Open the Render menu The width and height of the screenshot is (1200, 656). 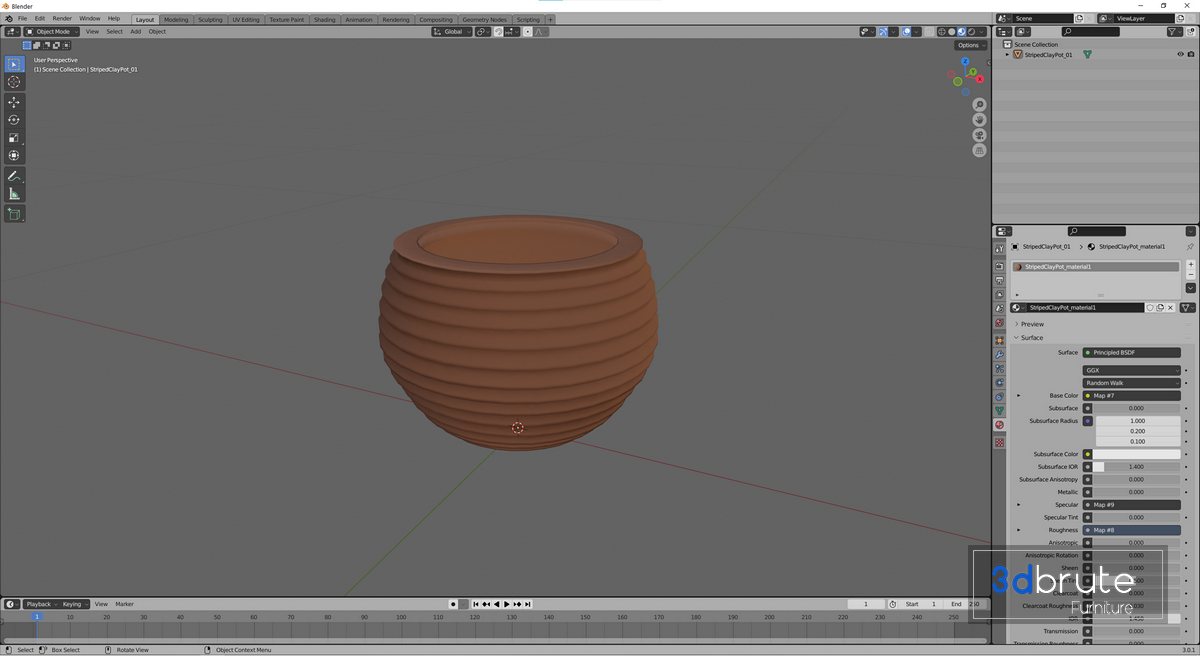(x=62, y=18)
